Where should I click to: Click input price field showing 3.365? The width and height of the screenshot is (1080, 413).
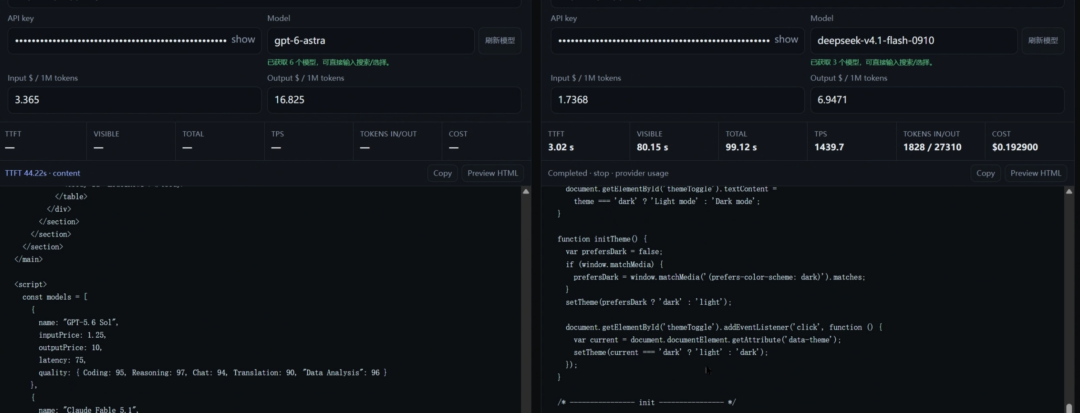tap(134, 100)
